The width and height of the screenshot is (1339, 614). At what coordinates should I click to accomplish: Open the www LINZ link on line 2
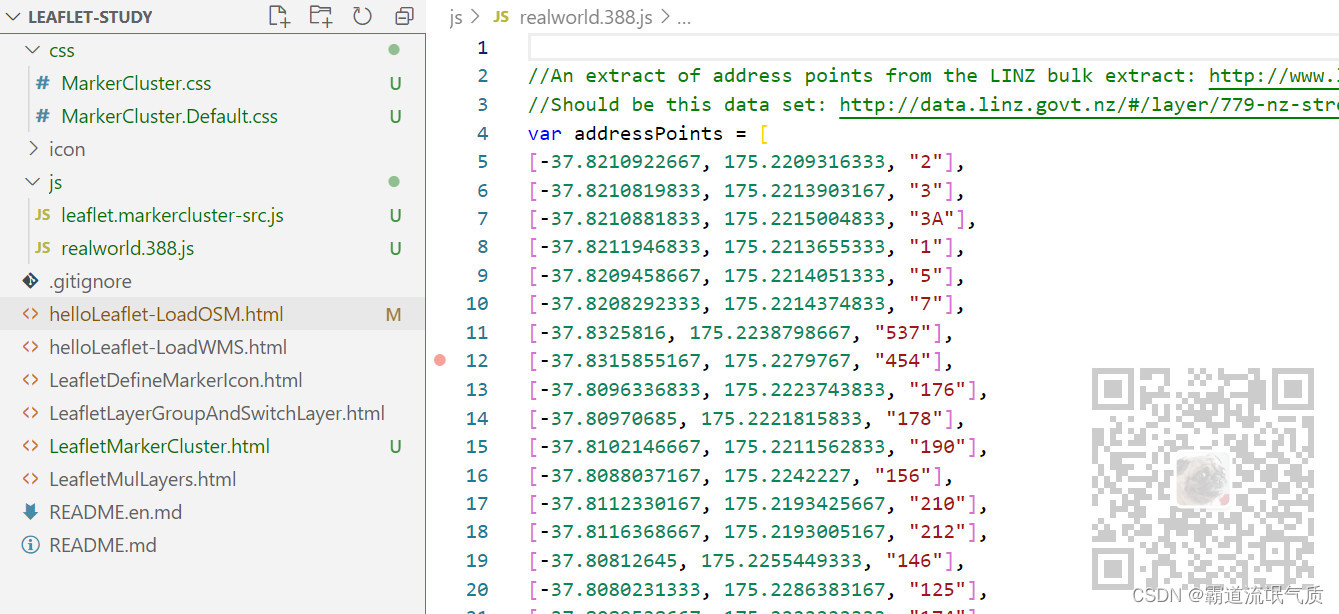tap(1274, 76)
